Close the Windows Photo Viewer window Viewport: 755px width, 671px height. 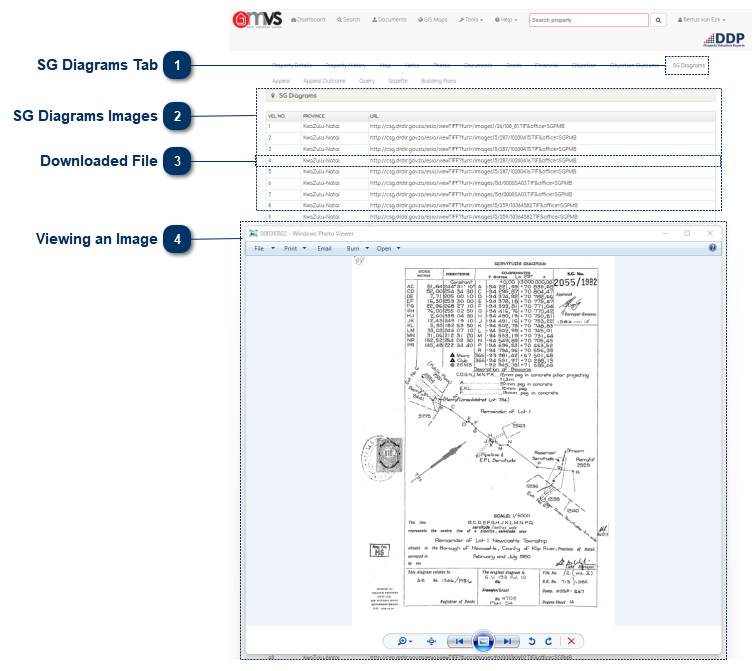click(x=710, y=233)
